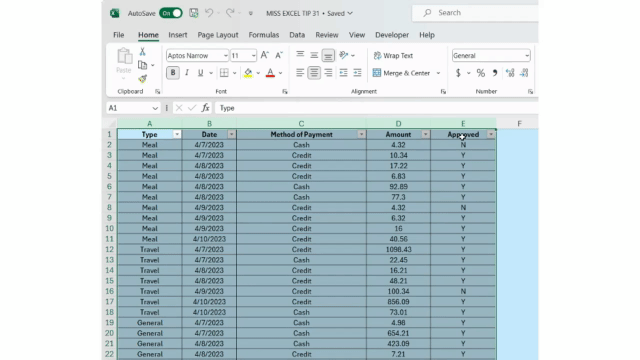Select column F header
The height and width of the screenshot is (360, 640).
point(519,123)
